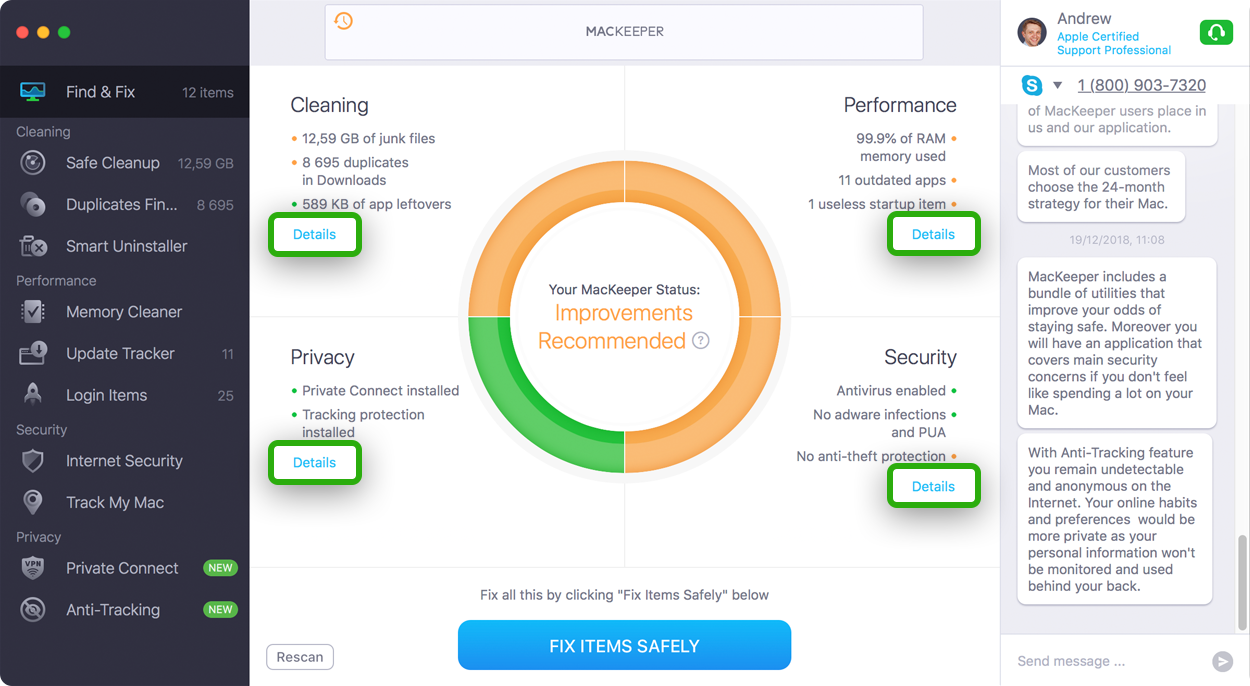Select the Anti-Tracking eye icon
Image resolution: width=1250 pixels, height=686 pixels.
[x=33, y=610]
